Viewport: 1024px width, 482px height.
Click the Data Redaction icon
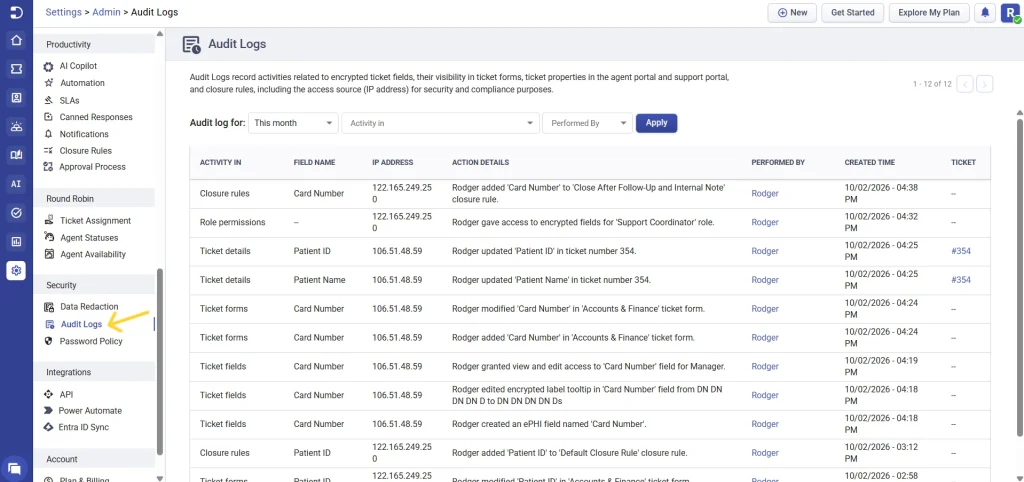(48, 307)
